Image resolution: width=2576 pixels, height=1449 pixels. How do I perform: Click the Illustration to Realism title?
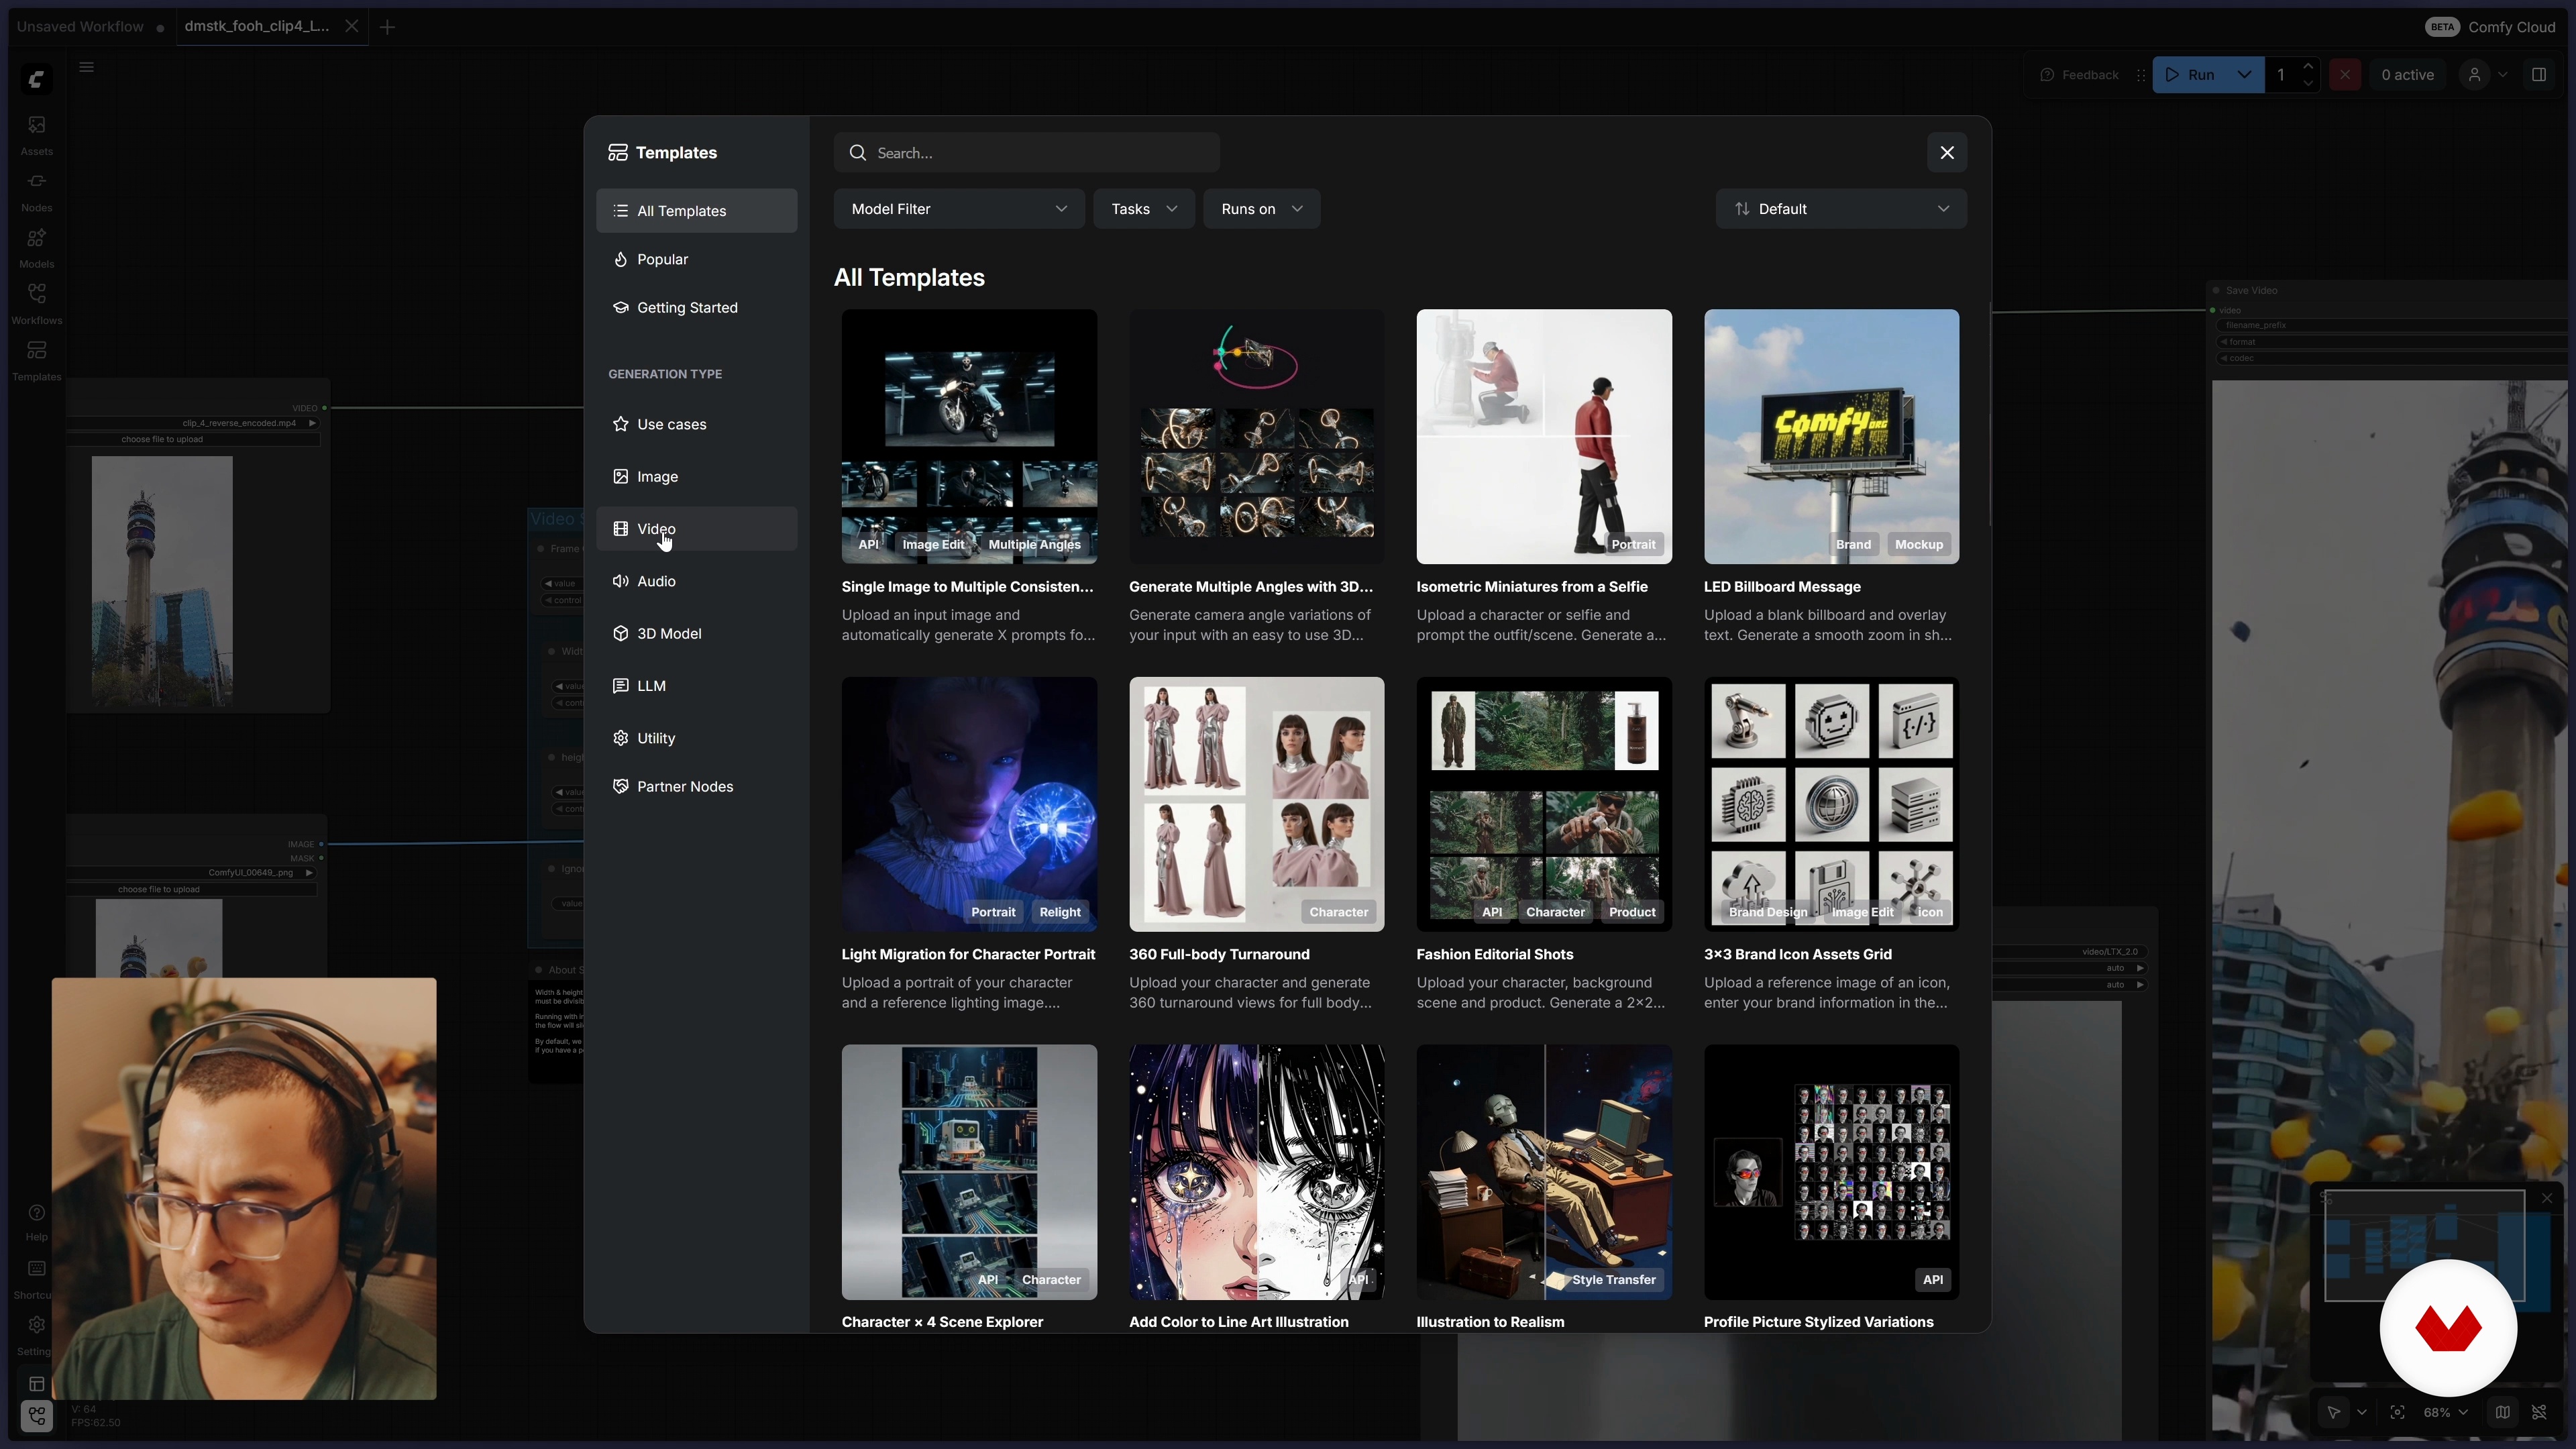pyautogui.click(x=1490, y=1322)
